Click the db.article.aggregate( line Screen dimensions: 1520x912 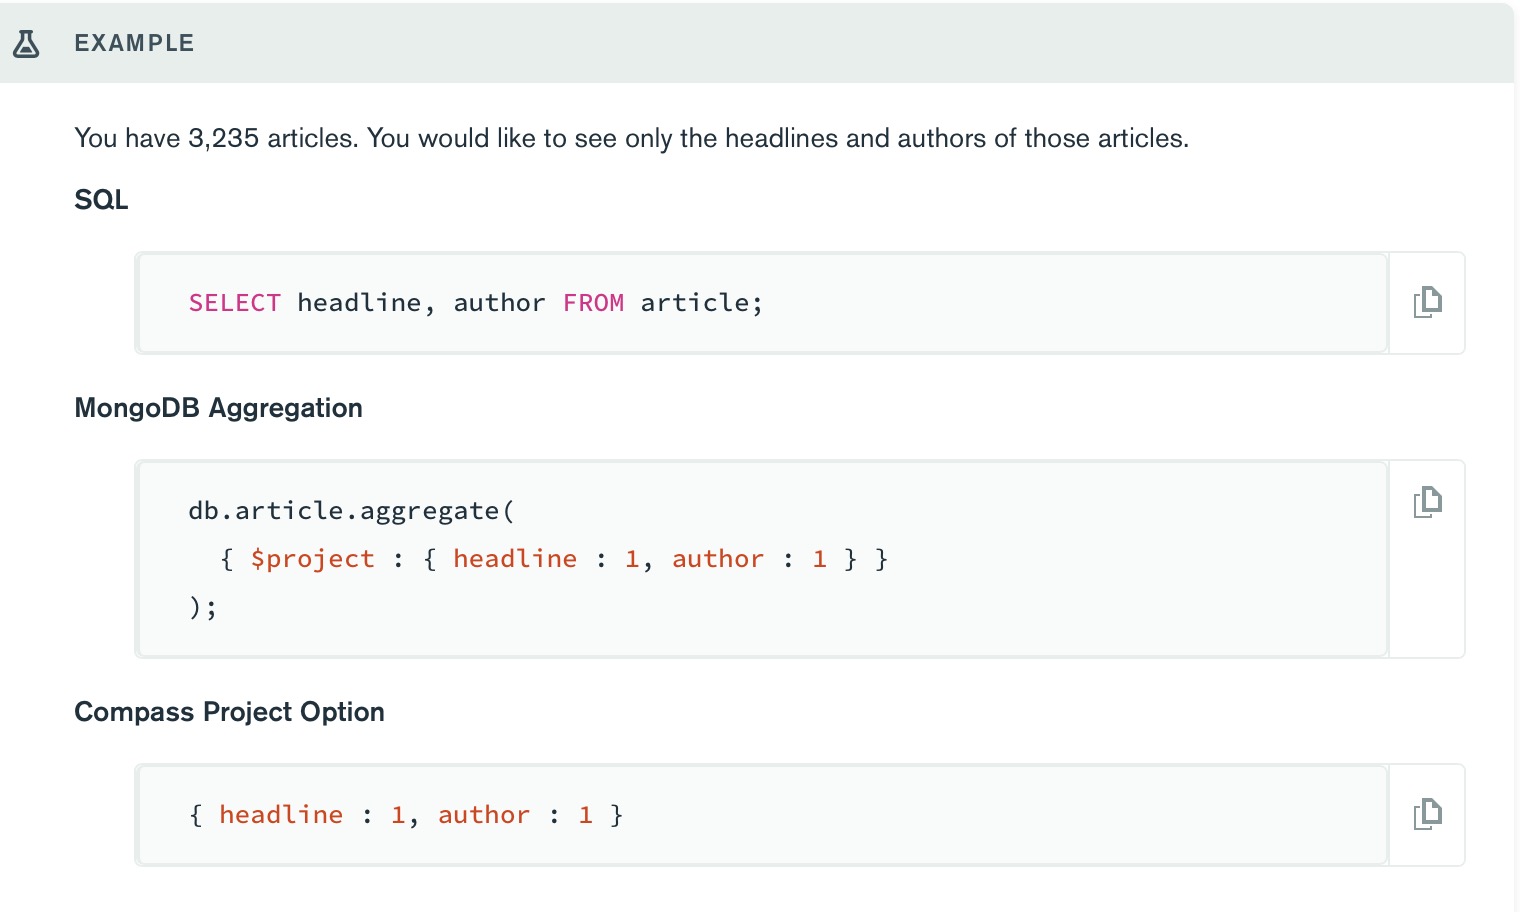pos(352,511)
